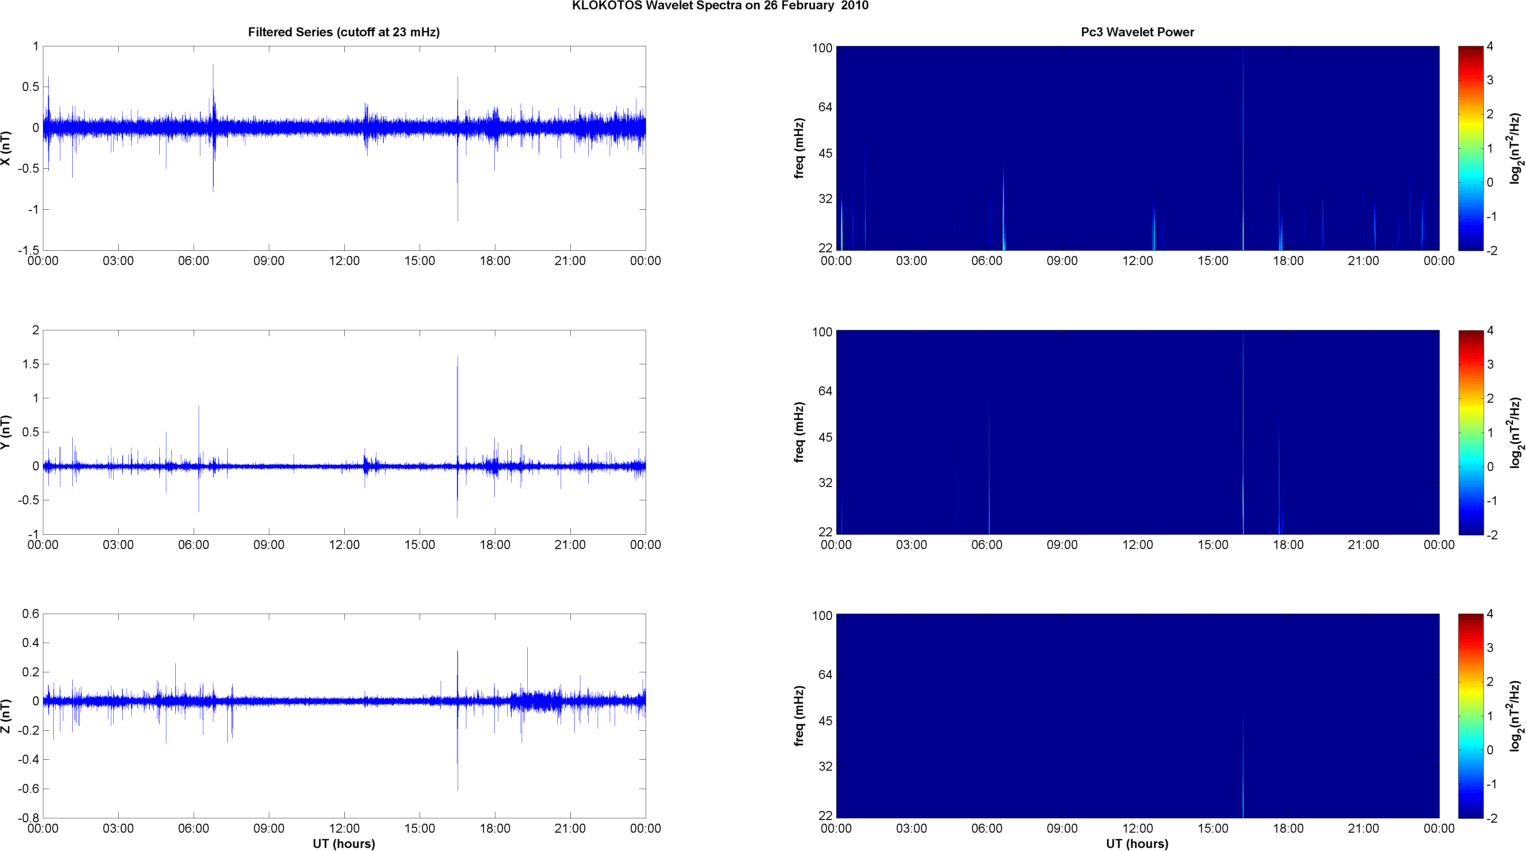Image resolution: width=1526 pixels, height=851 pixels.
Task: Click the KLOKOTOS Wavelet Spectra figure title
Action: coord(720,6)
